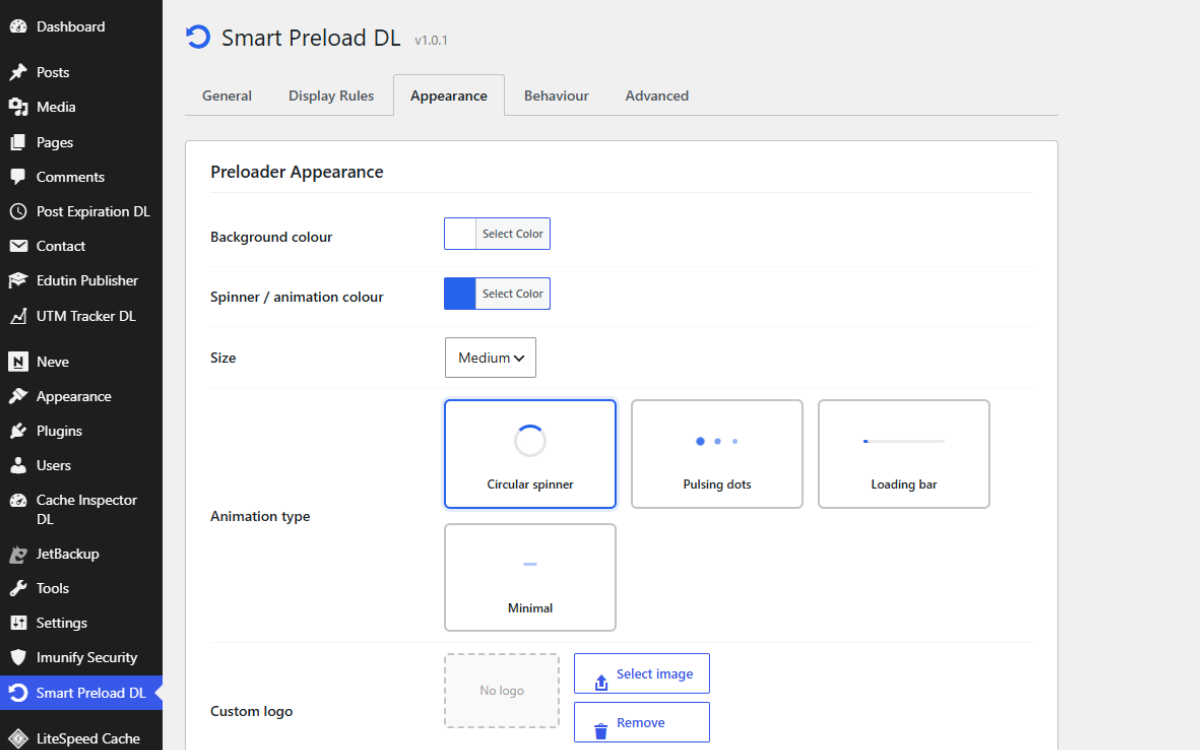Screen dimensions: 1200x750
Task: Click Select Color for background colour
Action: (513, 234)
